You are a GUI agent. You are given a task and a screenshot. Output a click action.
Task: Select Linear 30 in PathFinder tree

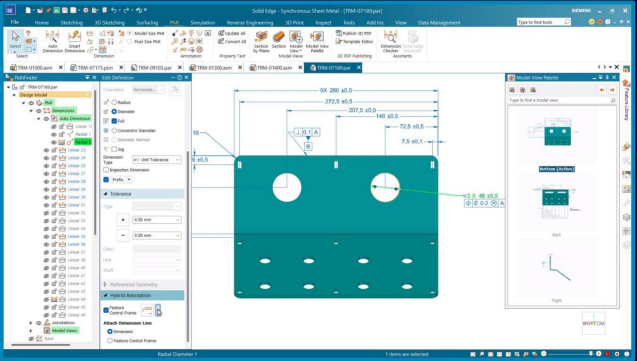(x=76, y=197)
